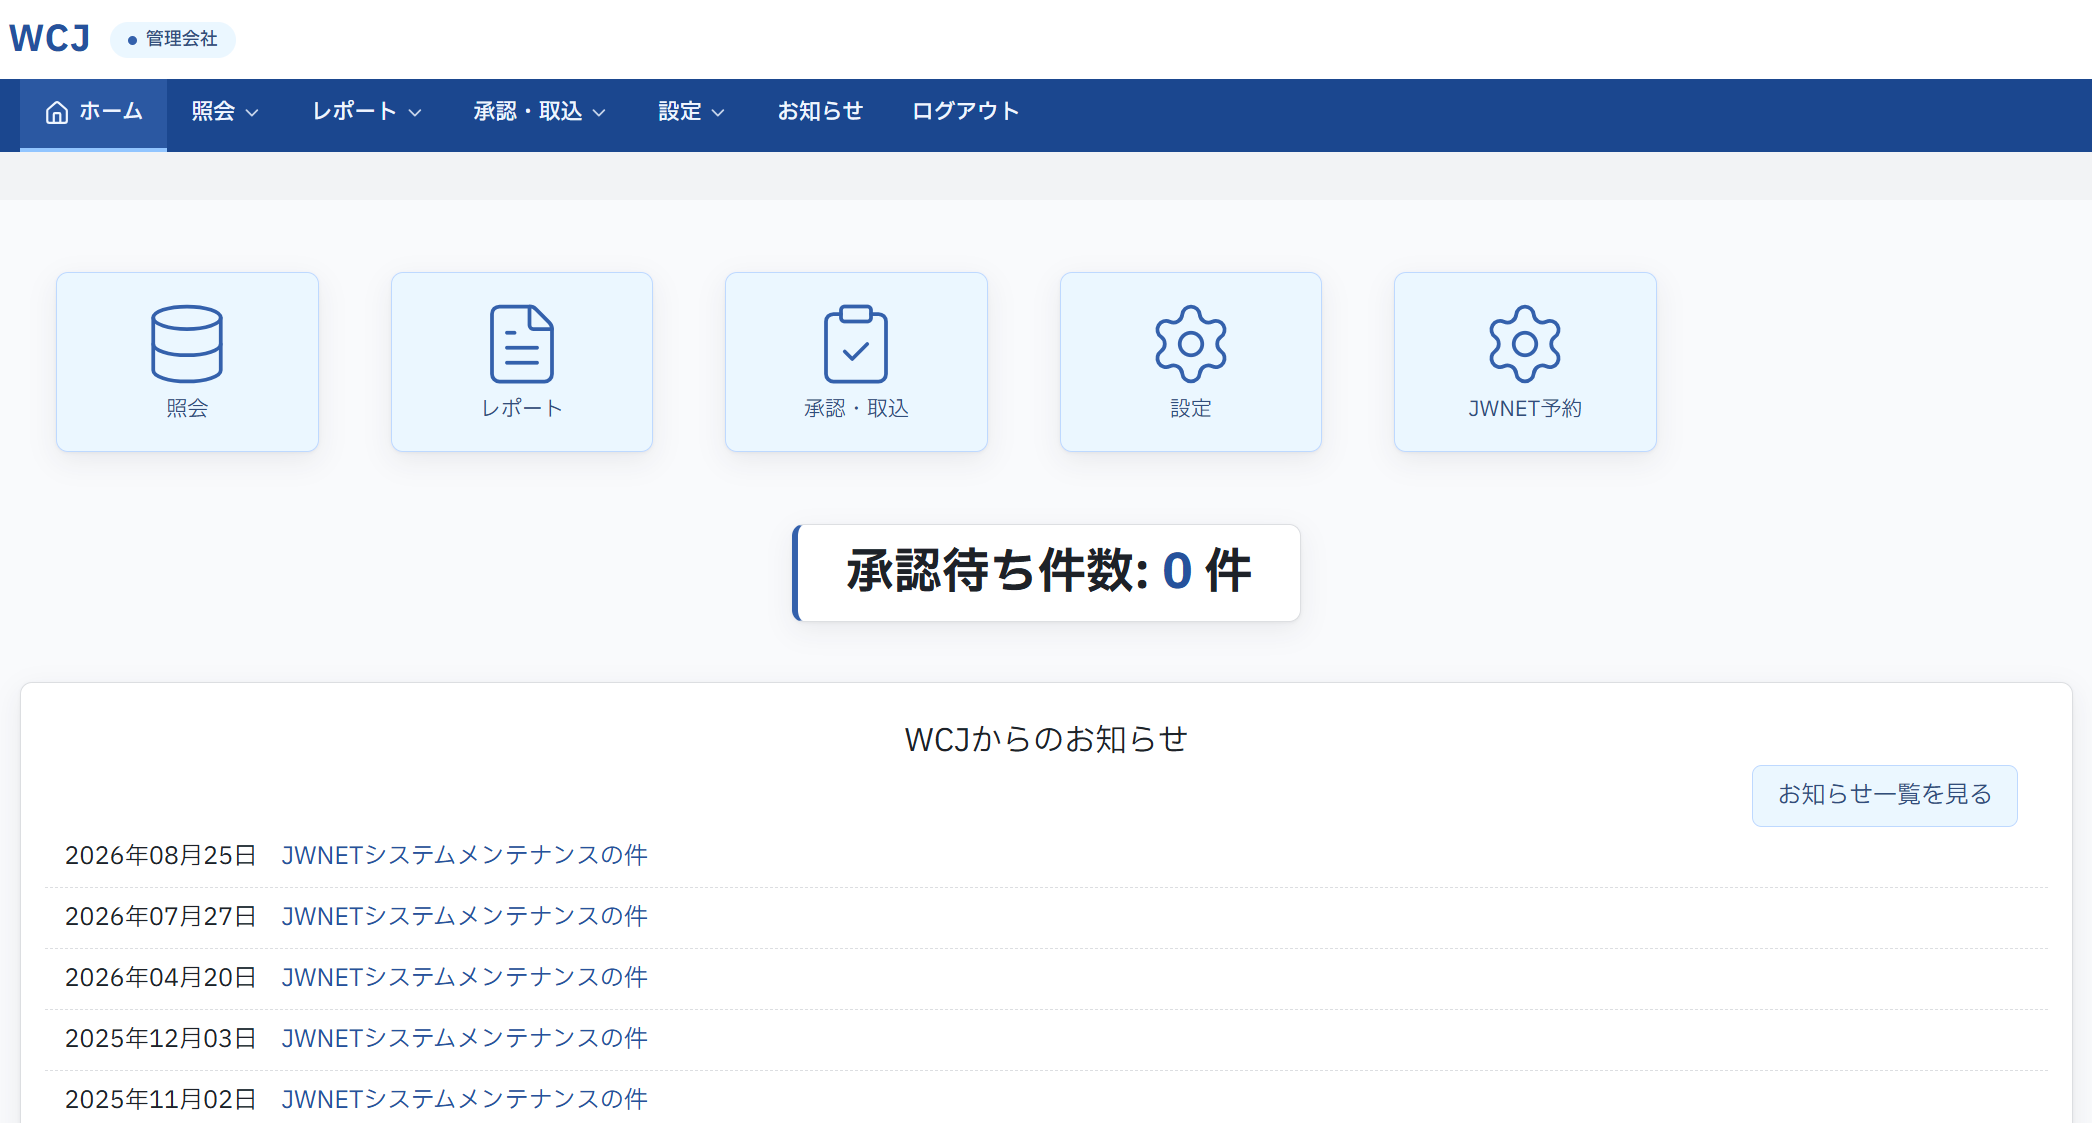Expand the 設定 dropdown menu

(x=691, y=112)
